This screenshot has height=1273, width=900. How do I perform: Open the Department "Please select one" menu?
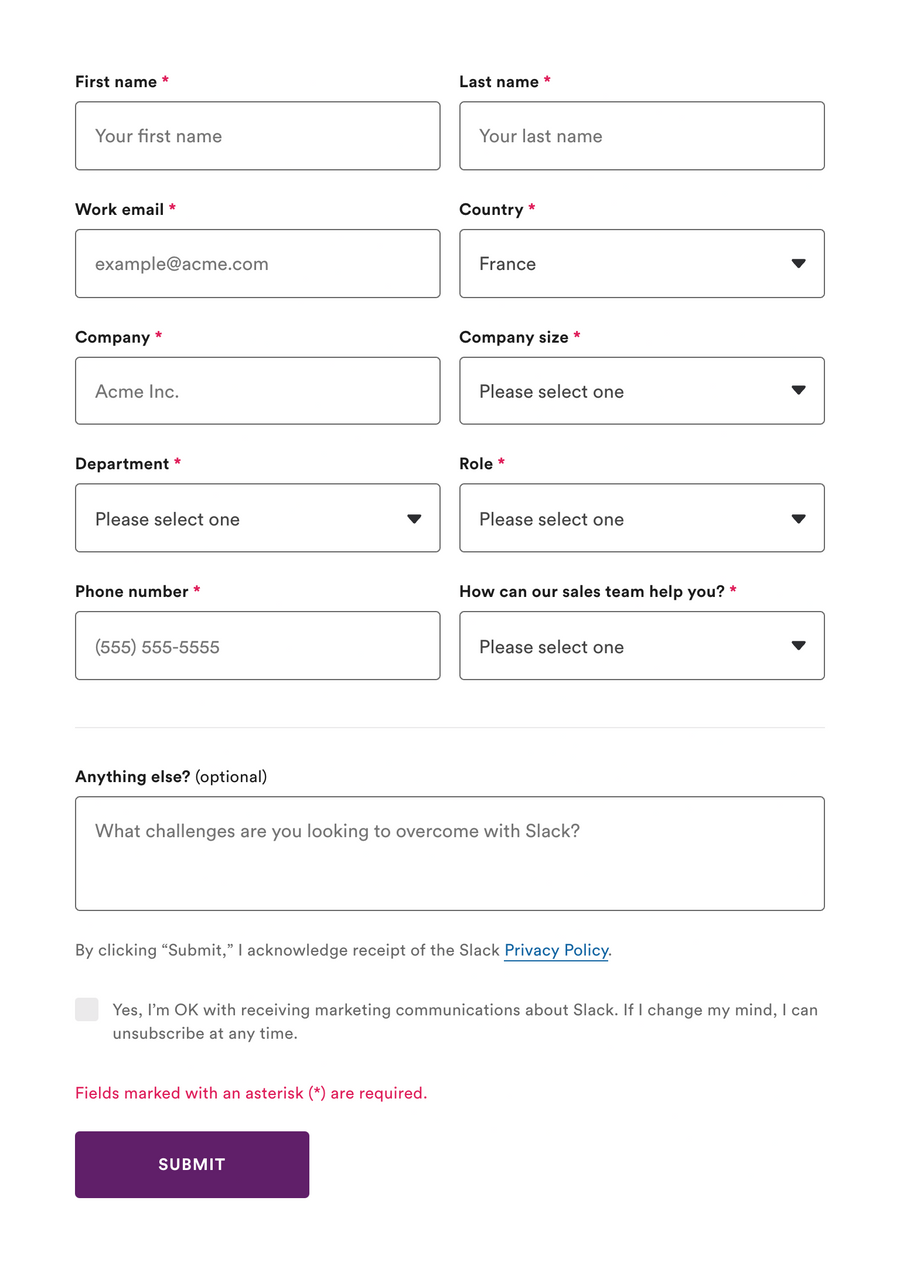click(257, 518)
